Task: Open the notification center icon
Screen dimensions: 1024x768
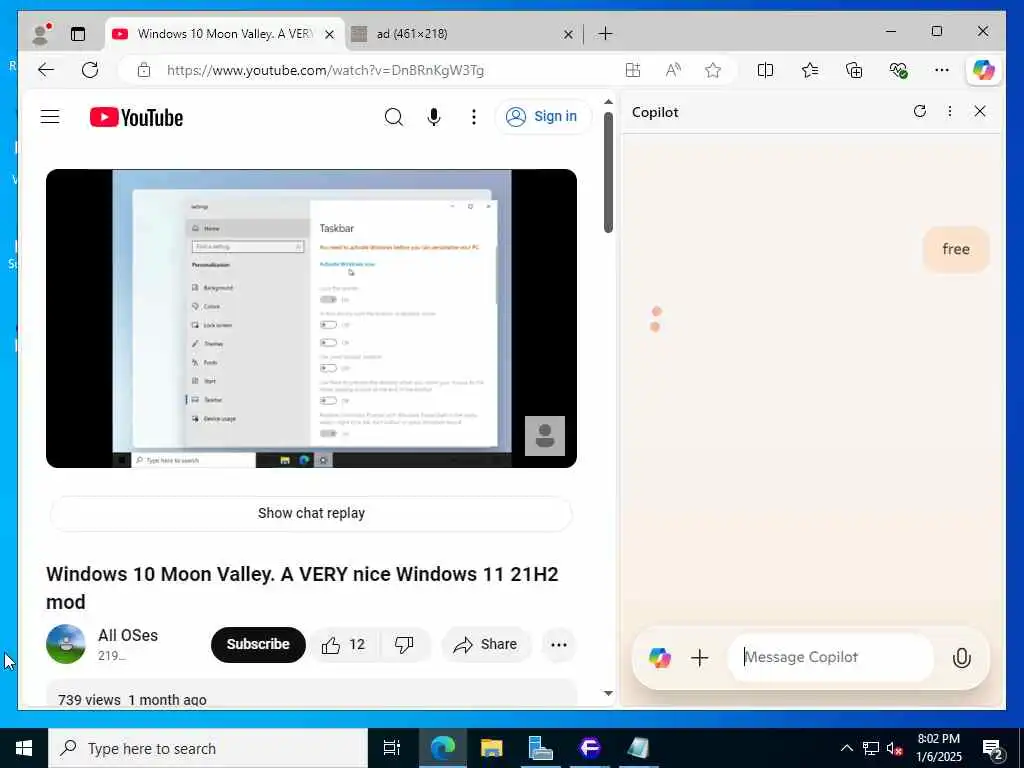Action: pos(993,749)
